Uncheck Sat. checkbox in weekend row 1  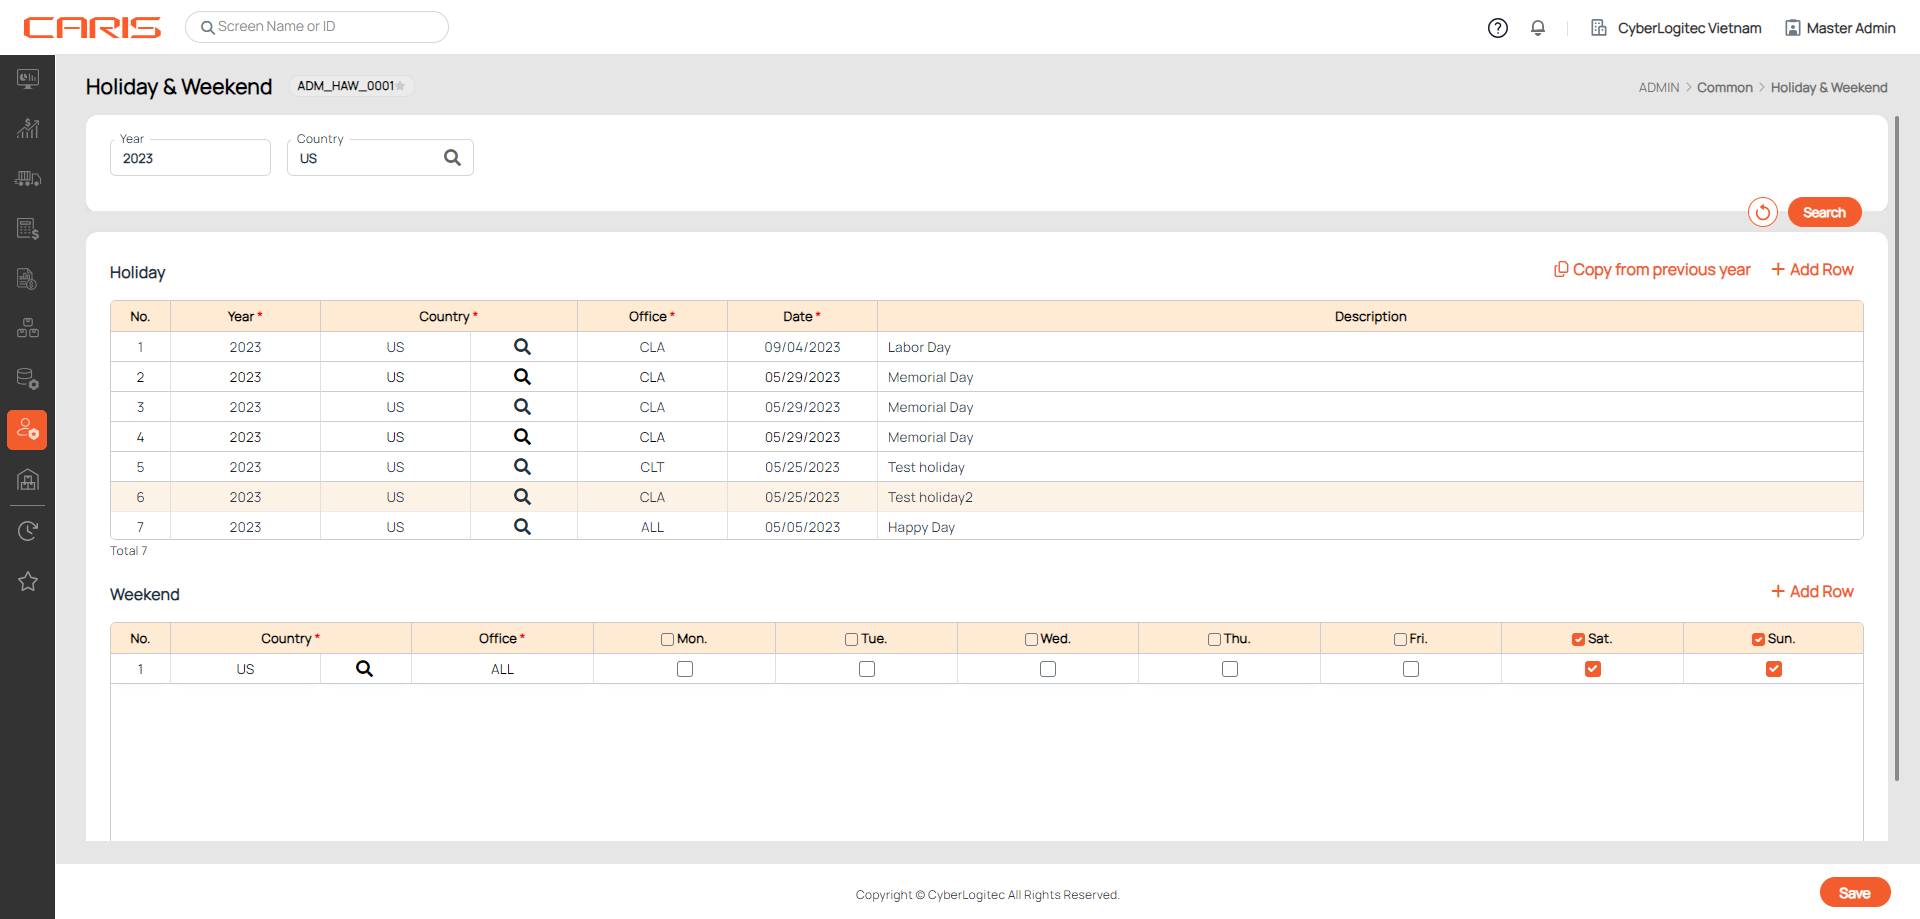(1592, 669)
